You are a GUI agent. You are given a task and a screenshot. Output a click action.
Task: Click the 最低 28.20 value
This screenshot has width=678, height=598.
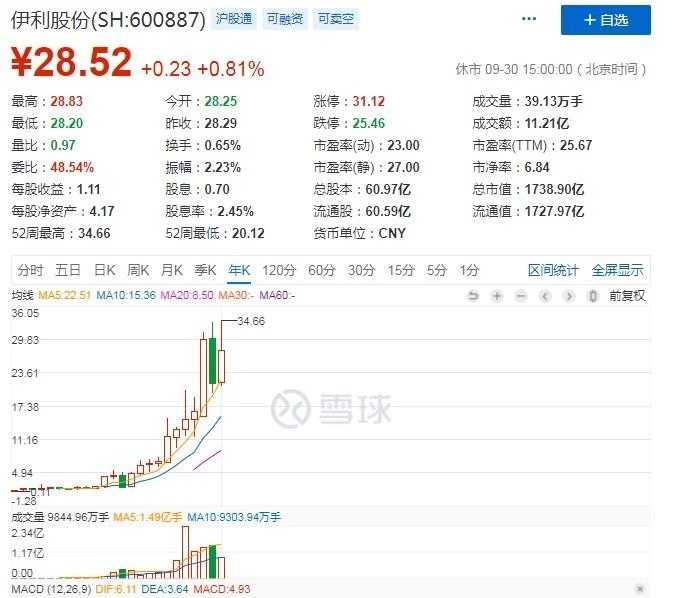point(67,123)
